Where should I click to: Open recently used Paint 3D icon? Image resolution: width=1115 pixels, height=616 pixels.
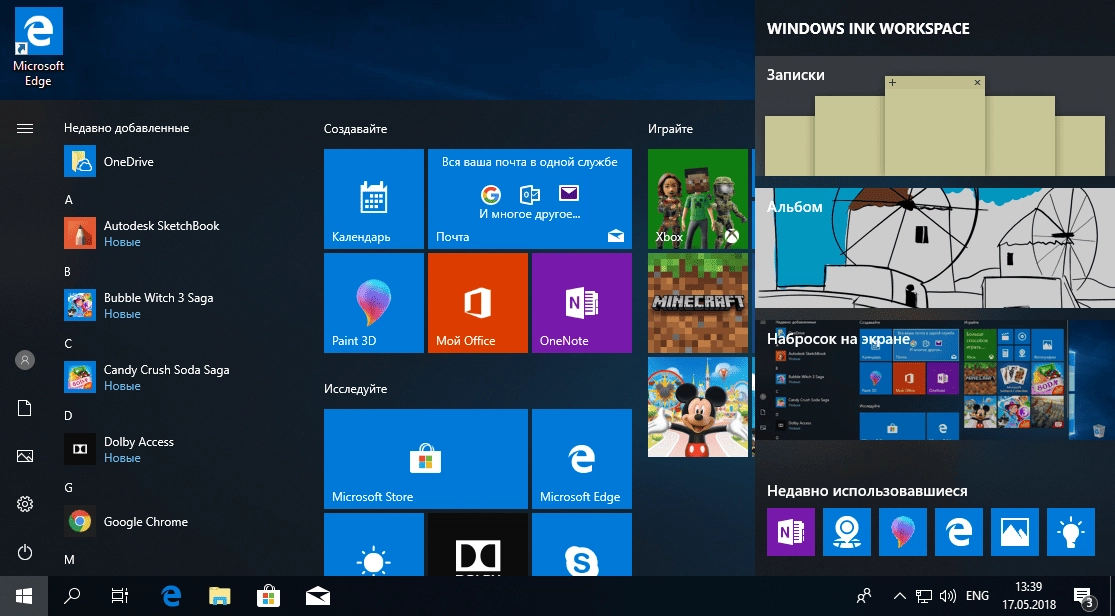coord(903,532)
